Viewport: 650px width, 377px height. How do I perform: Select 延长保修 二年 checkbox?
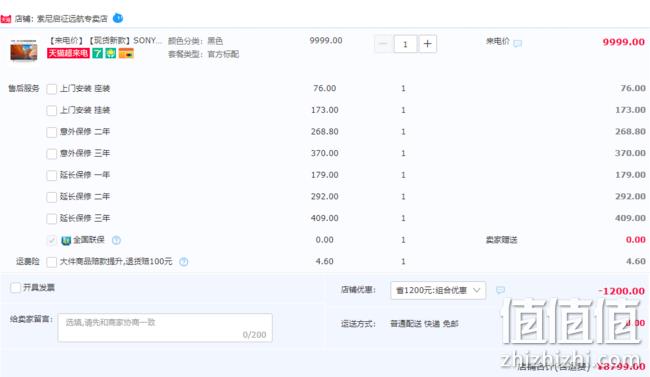click(51, 197)
